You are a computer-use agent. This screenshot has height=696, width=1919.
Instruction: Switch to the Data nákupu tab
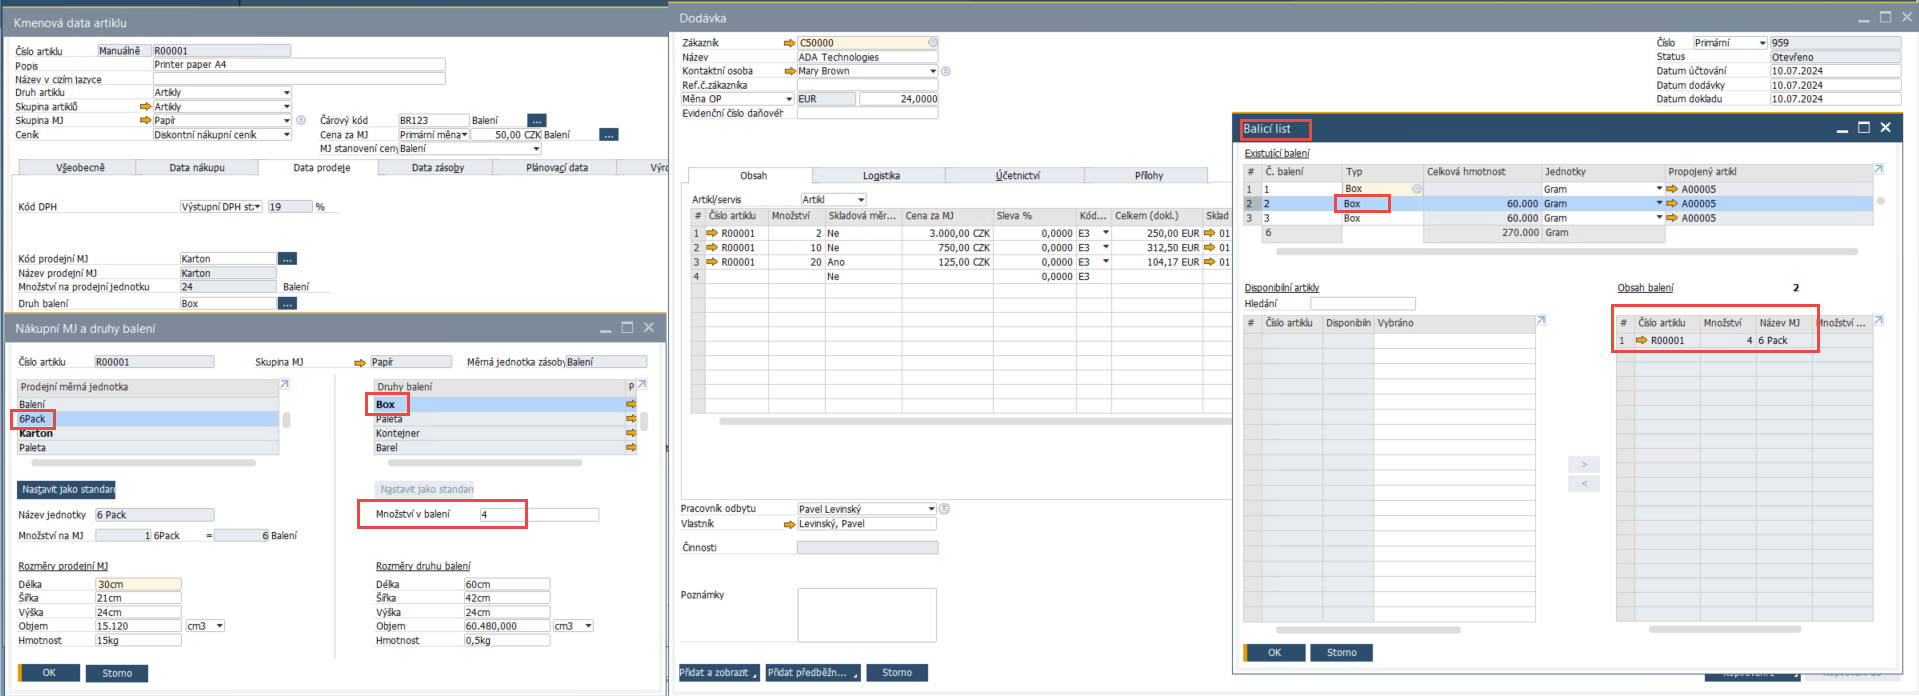click(x=197, y=167)
